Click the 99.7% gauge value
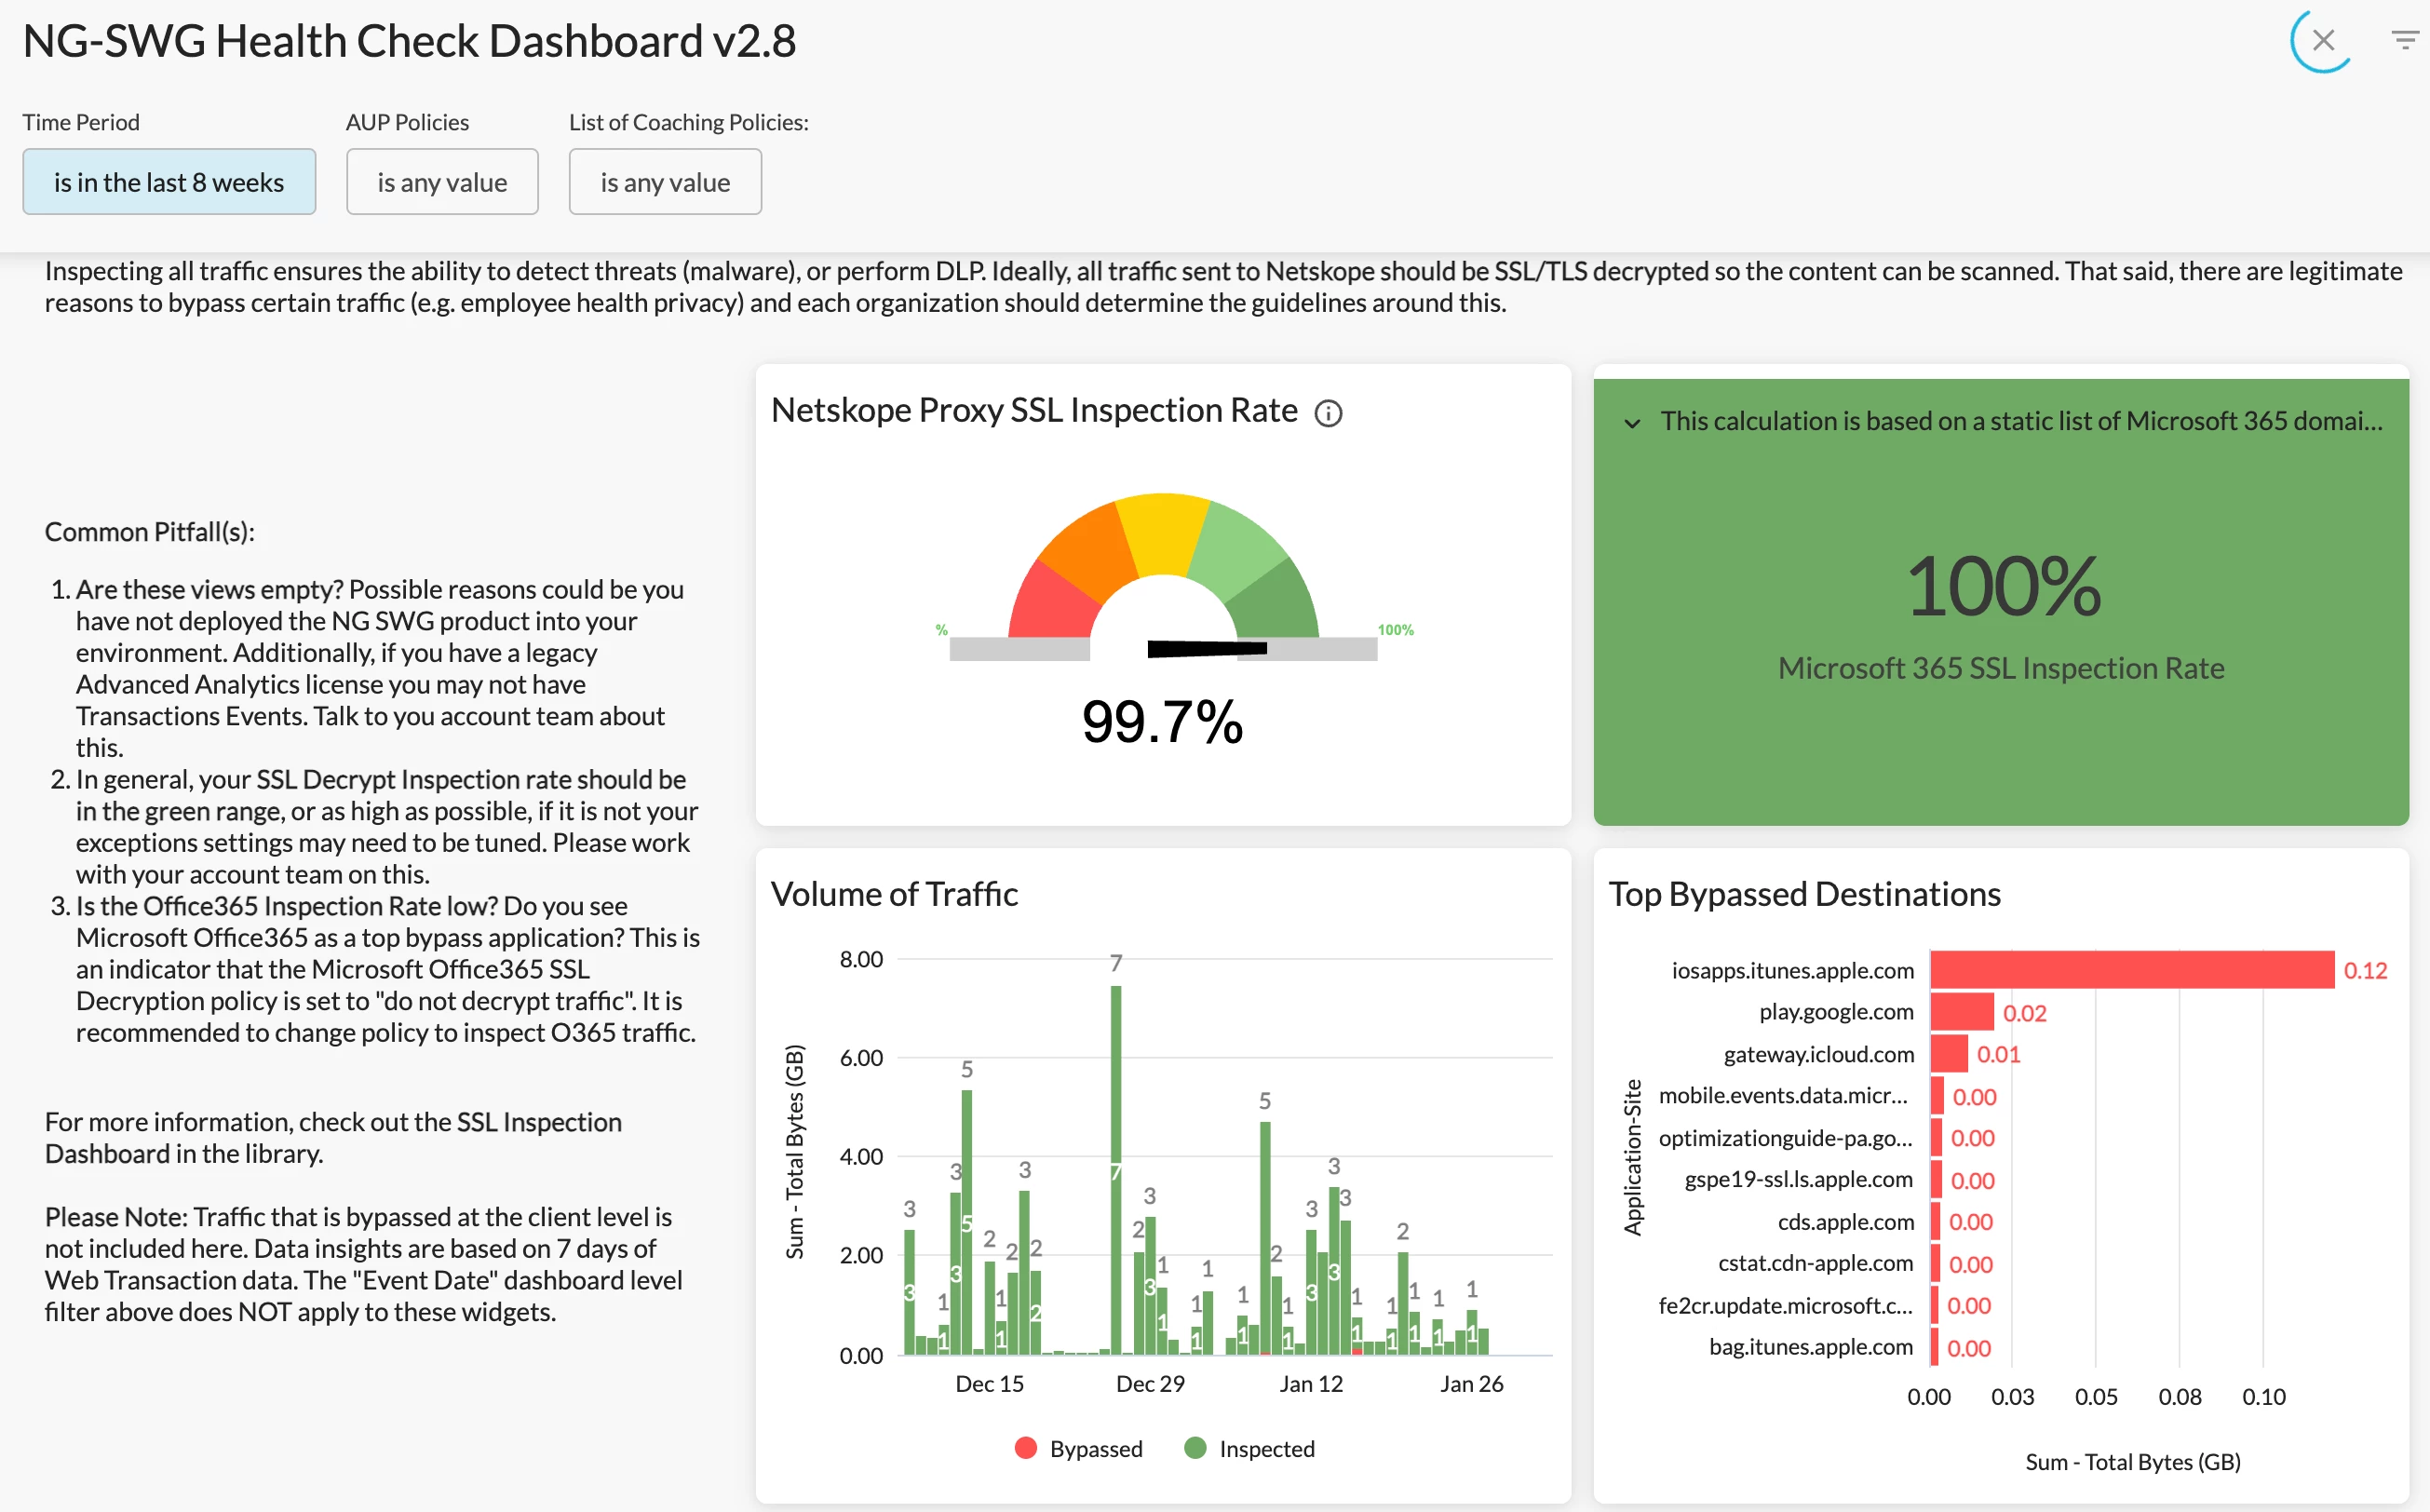2430x1512 pixels. (1162, 722)
